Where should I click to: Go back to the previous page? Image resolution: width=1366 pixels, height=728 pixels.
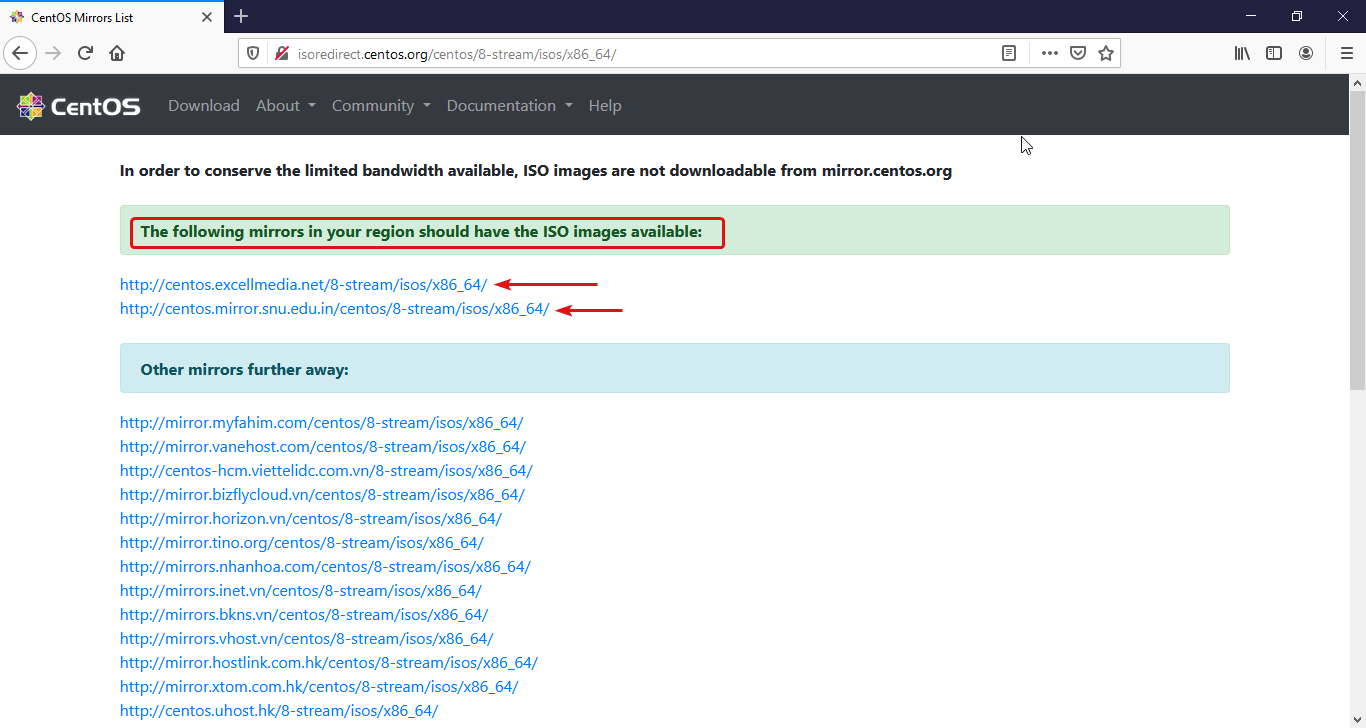tap(20, 53)
